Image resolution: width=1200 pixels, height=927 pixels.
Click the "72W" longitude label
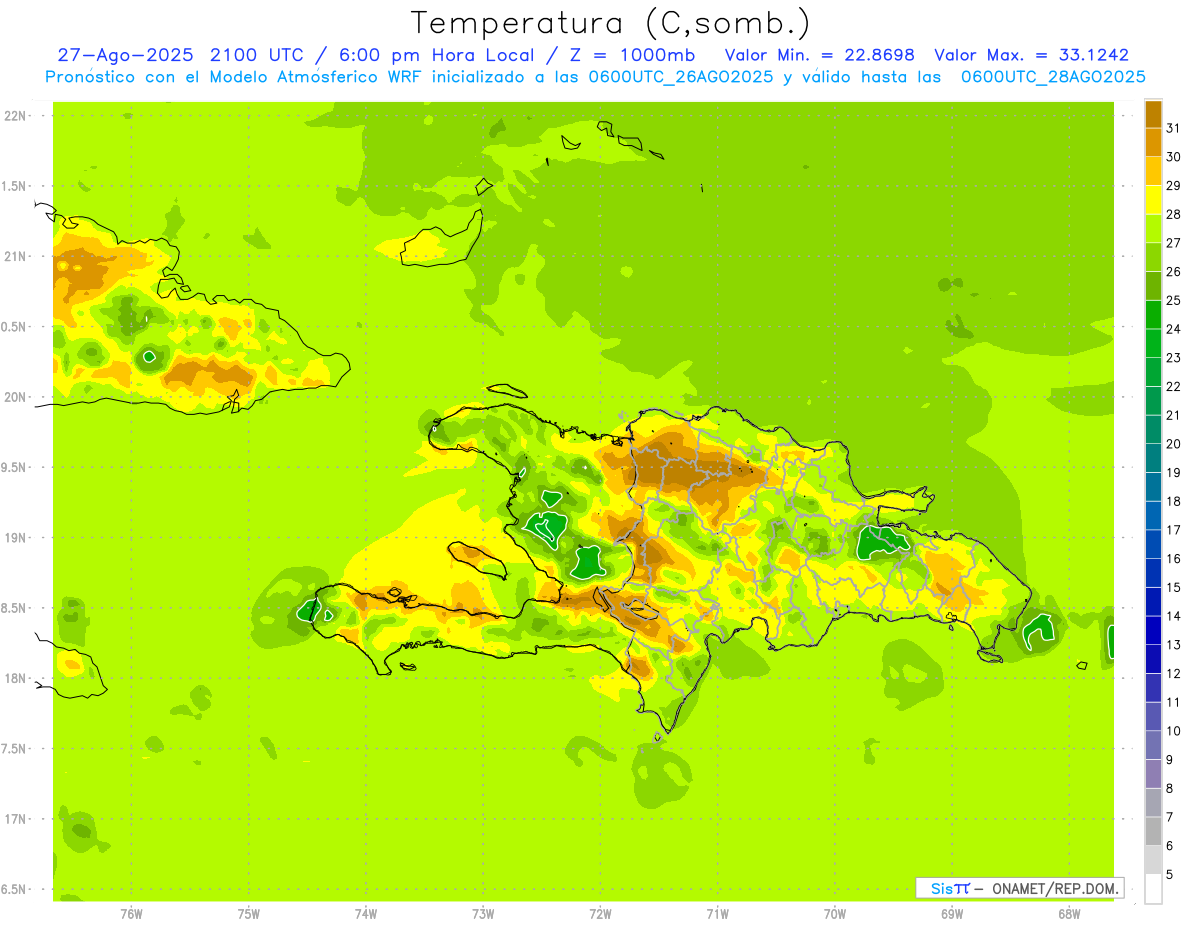point(600,914)
